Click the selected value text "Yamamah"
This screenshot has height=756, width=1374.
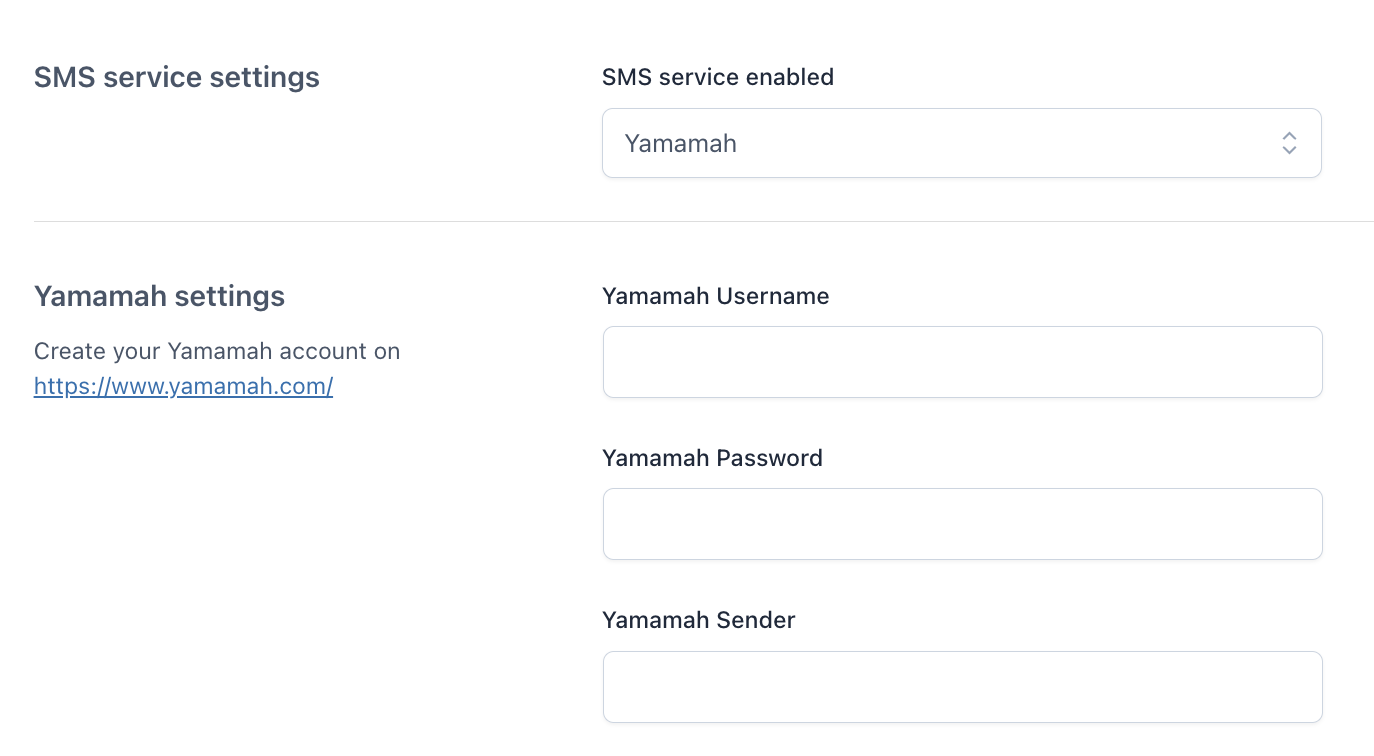tap(681, 143)
